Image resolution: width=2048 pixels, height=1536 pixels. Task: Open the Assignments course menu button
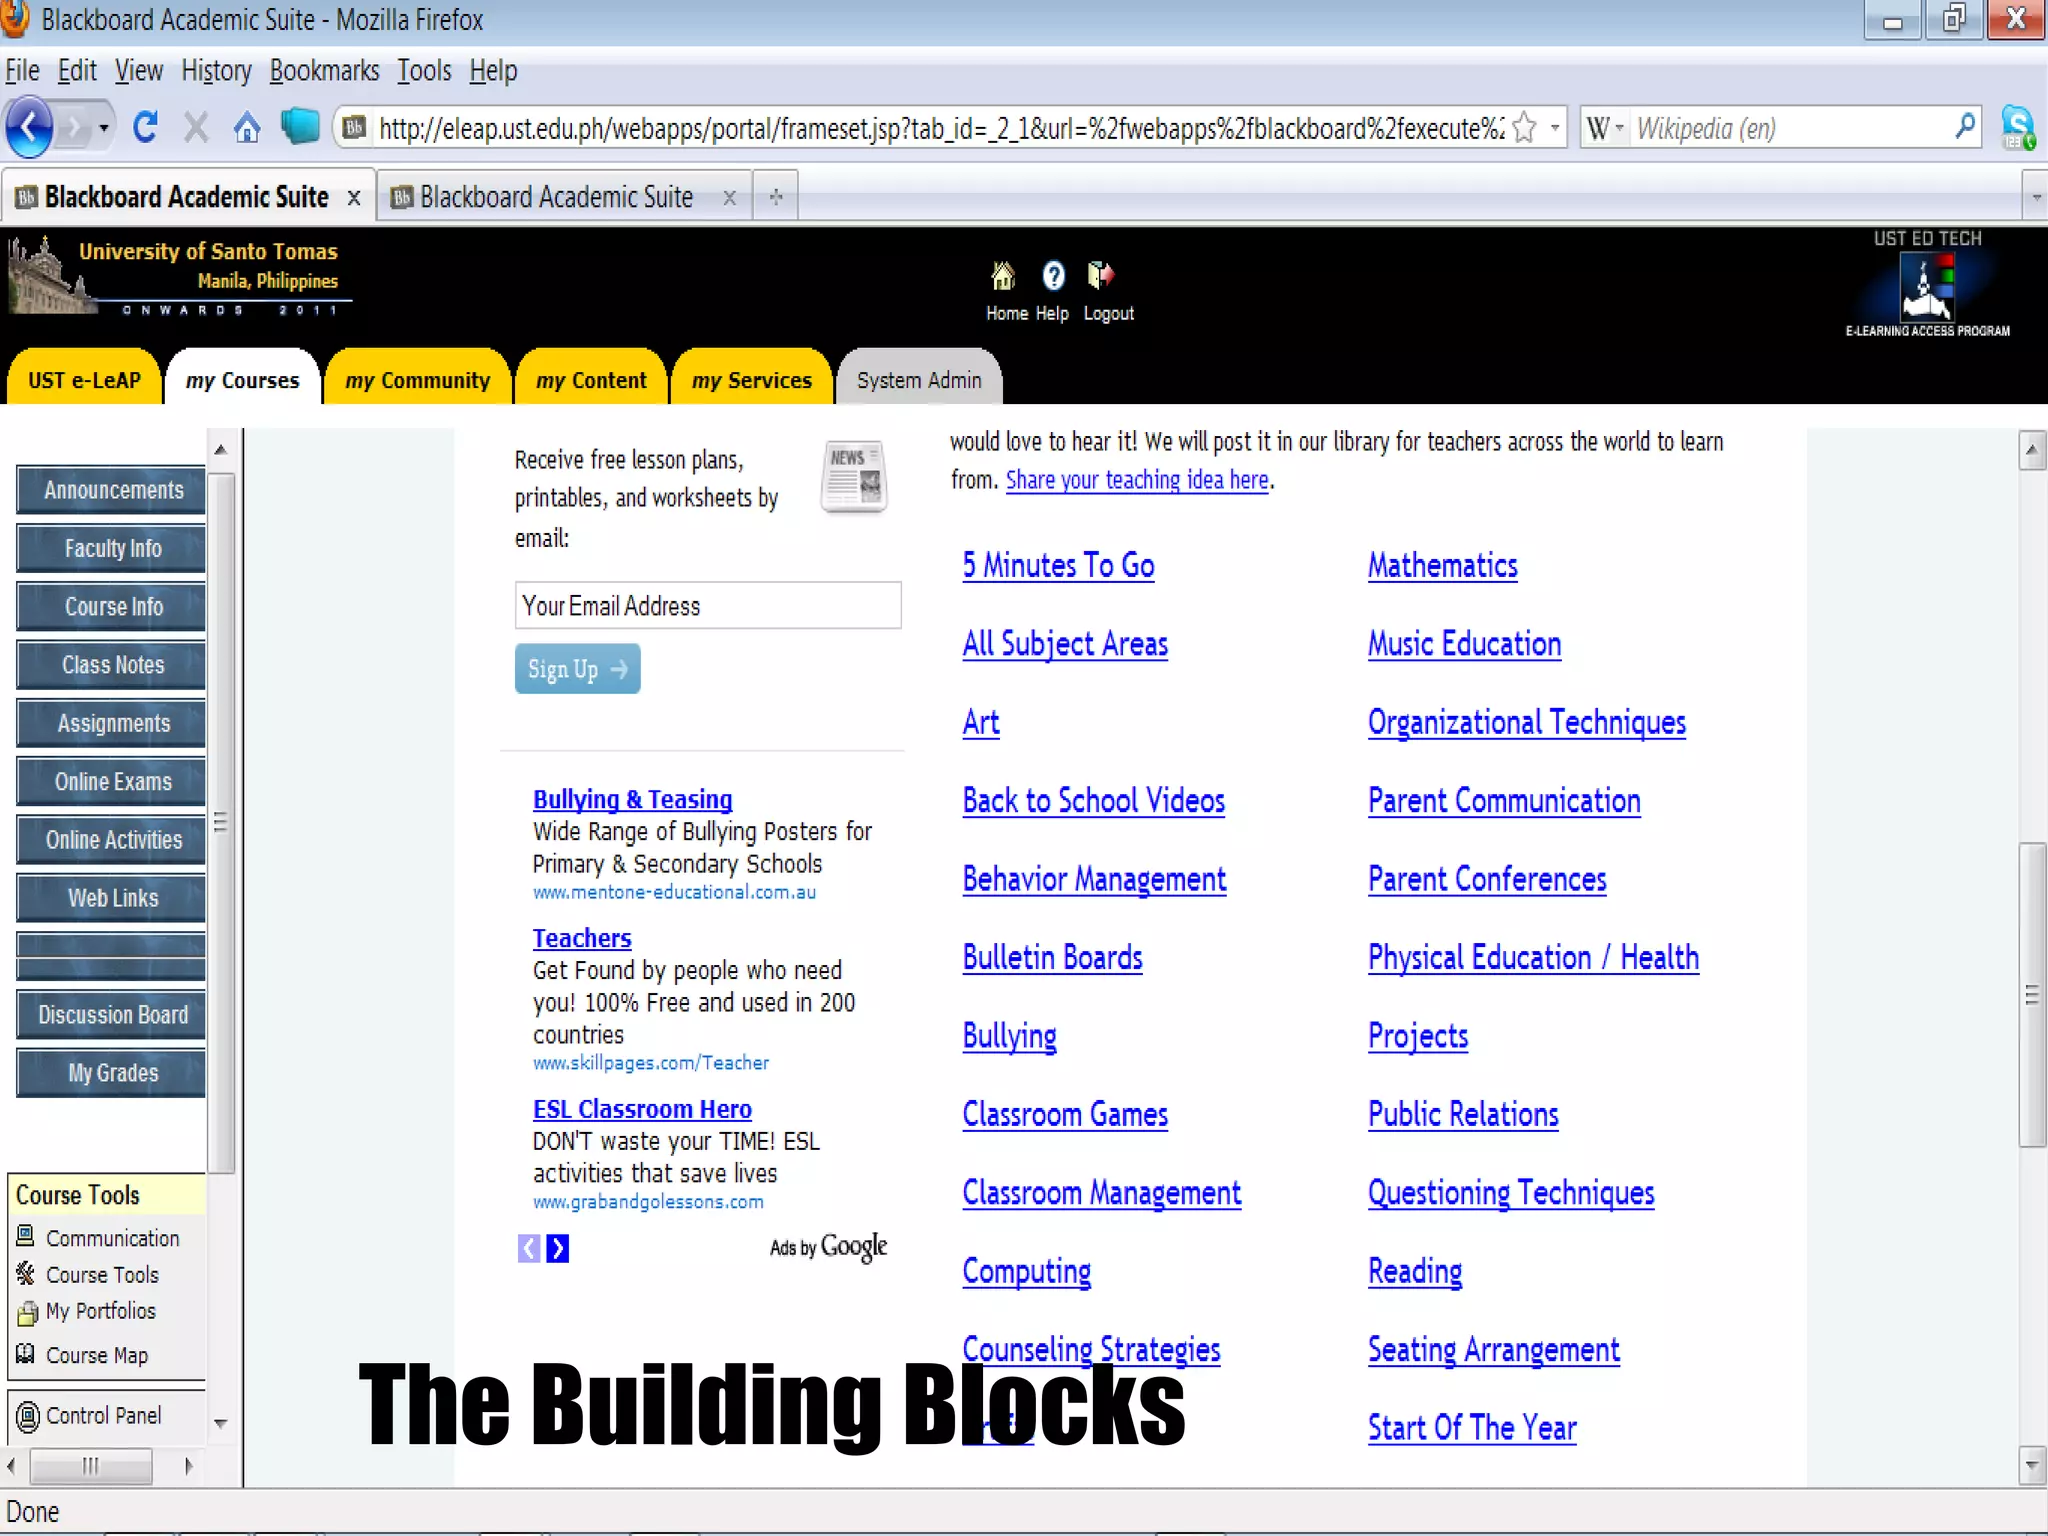pyautogui.click(x=112, y=723)
